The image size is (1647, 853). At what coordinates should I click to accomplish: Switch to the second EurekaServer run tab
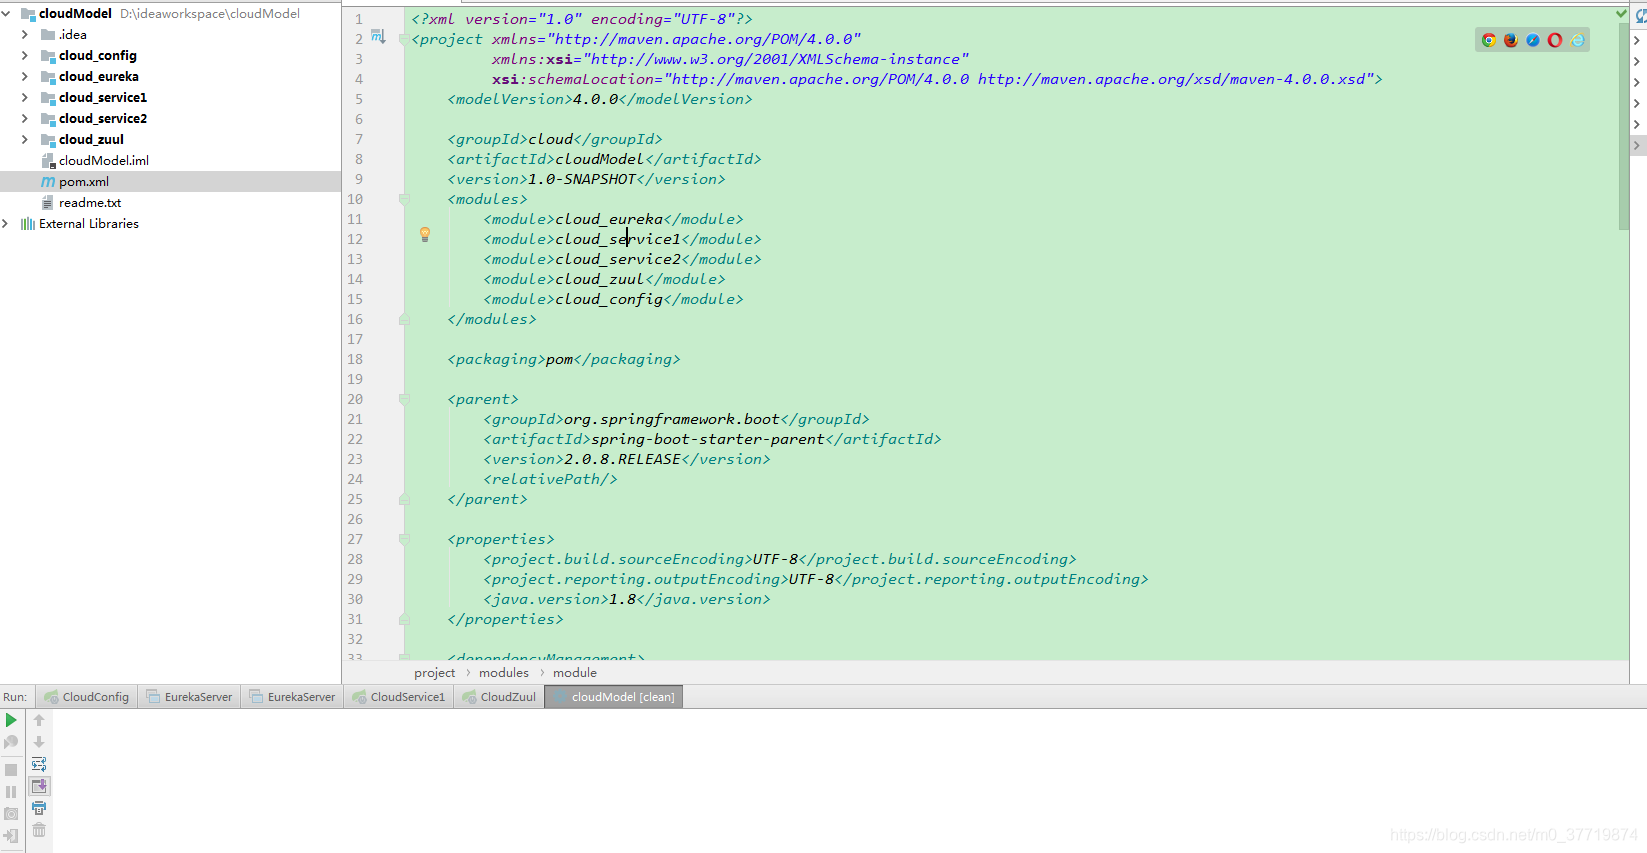click(x=292, y=697)
